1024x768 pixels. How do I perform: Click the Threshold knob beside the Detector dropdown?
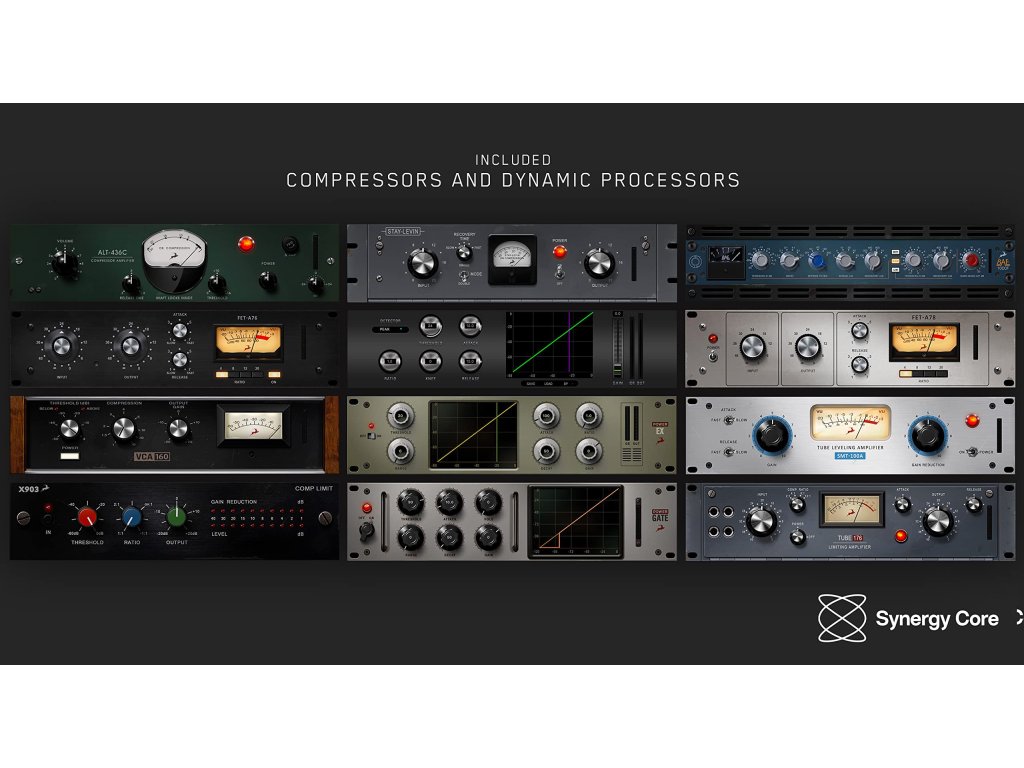pyautogui.click(x=430, y=325)
